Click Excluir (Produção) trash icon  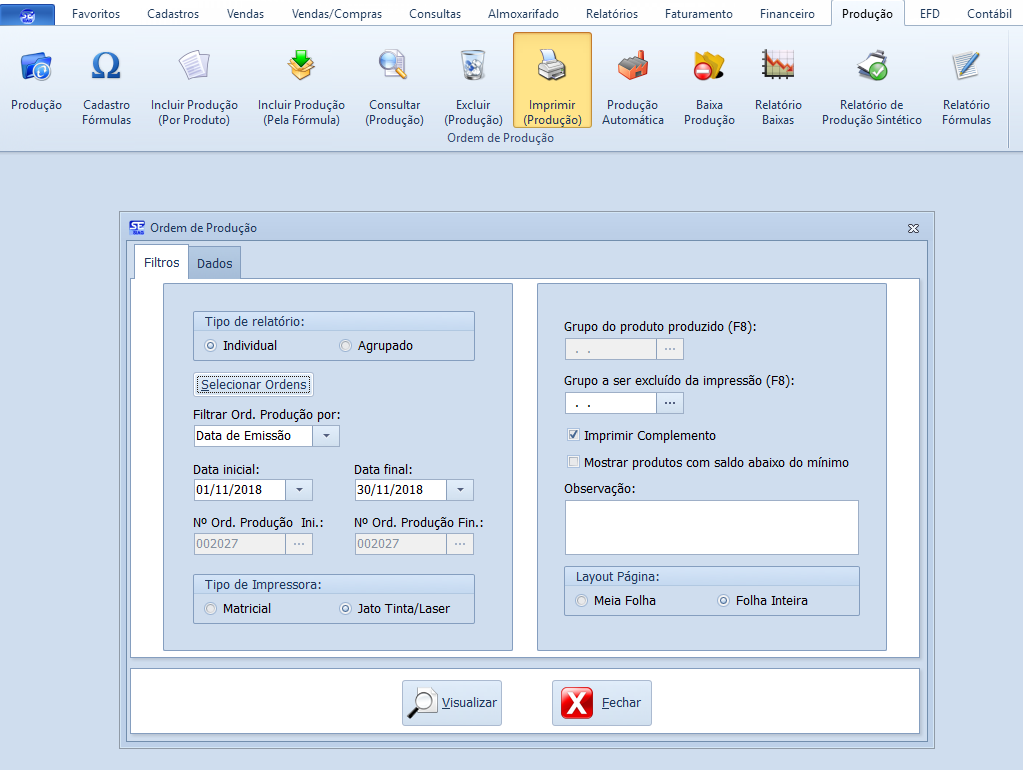point(472,67)
